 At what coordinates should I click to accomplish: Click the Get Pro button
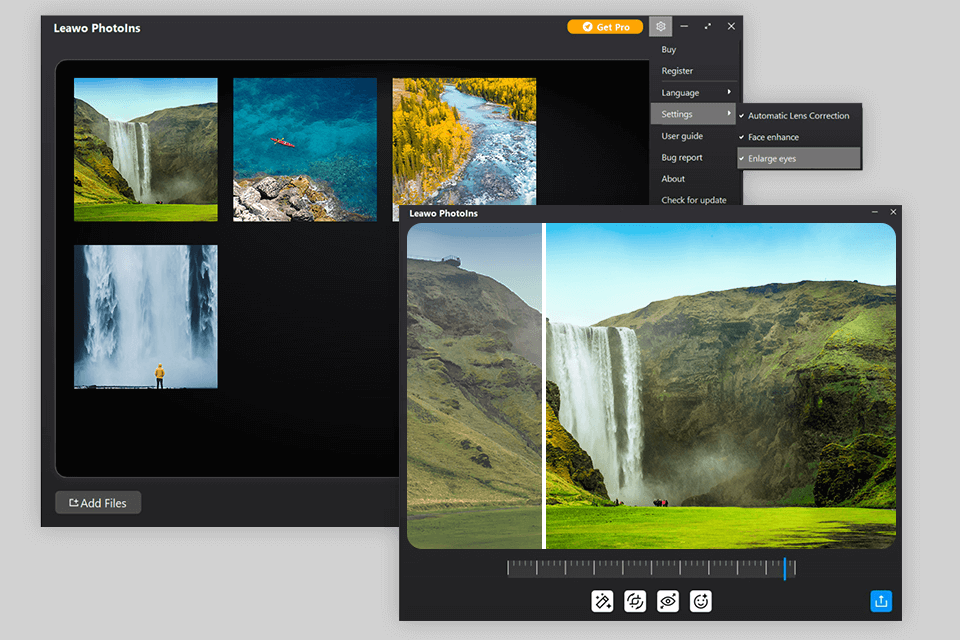pyautogui.click(x=605, y=27)
